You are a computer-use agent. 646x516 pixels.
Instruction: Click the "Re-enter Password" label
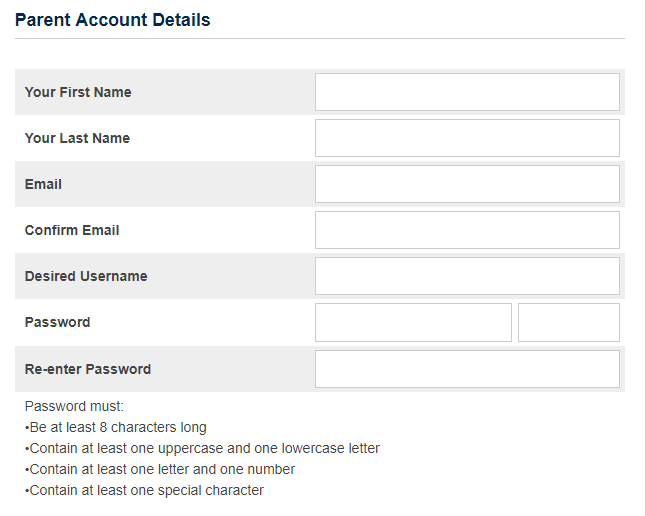tap(88, 369)
